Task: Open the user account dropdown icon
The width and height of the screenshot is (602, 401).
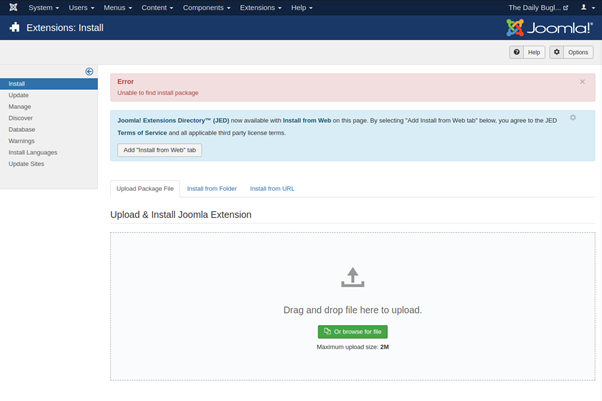Action: pyautogui.click(x=587, y=8)
